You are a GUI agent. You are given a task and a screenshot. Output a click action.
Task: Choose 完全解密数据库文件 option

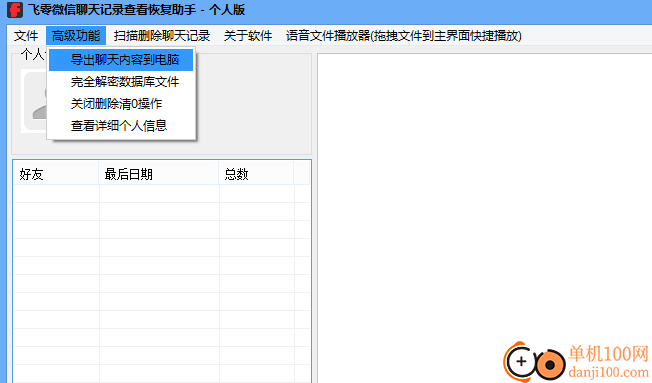point(121,82)
